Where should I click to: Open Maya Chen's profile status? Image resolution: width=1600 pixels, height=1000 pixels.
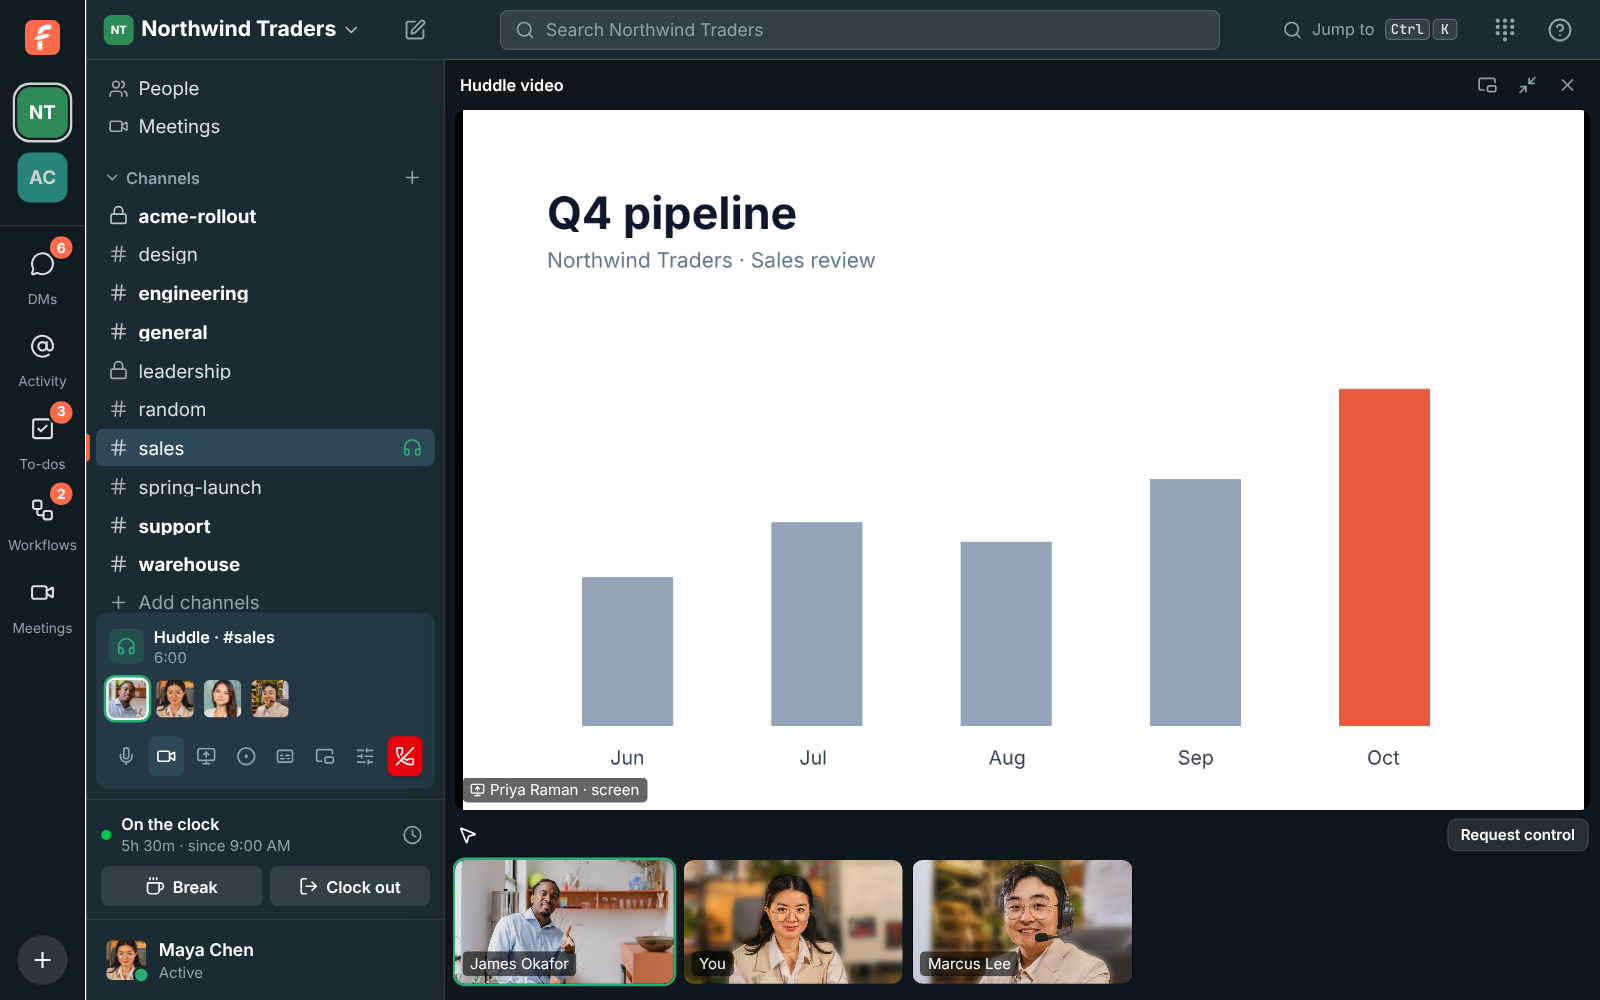(265, 960)
